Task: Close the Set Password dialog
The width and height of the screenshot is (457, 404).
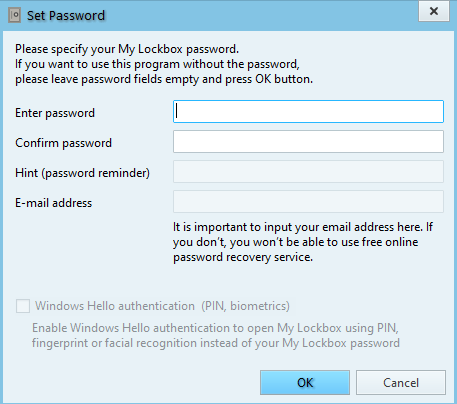Action: tap(434, 11)
